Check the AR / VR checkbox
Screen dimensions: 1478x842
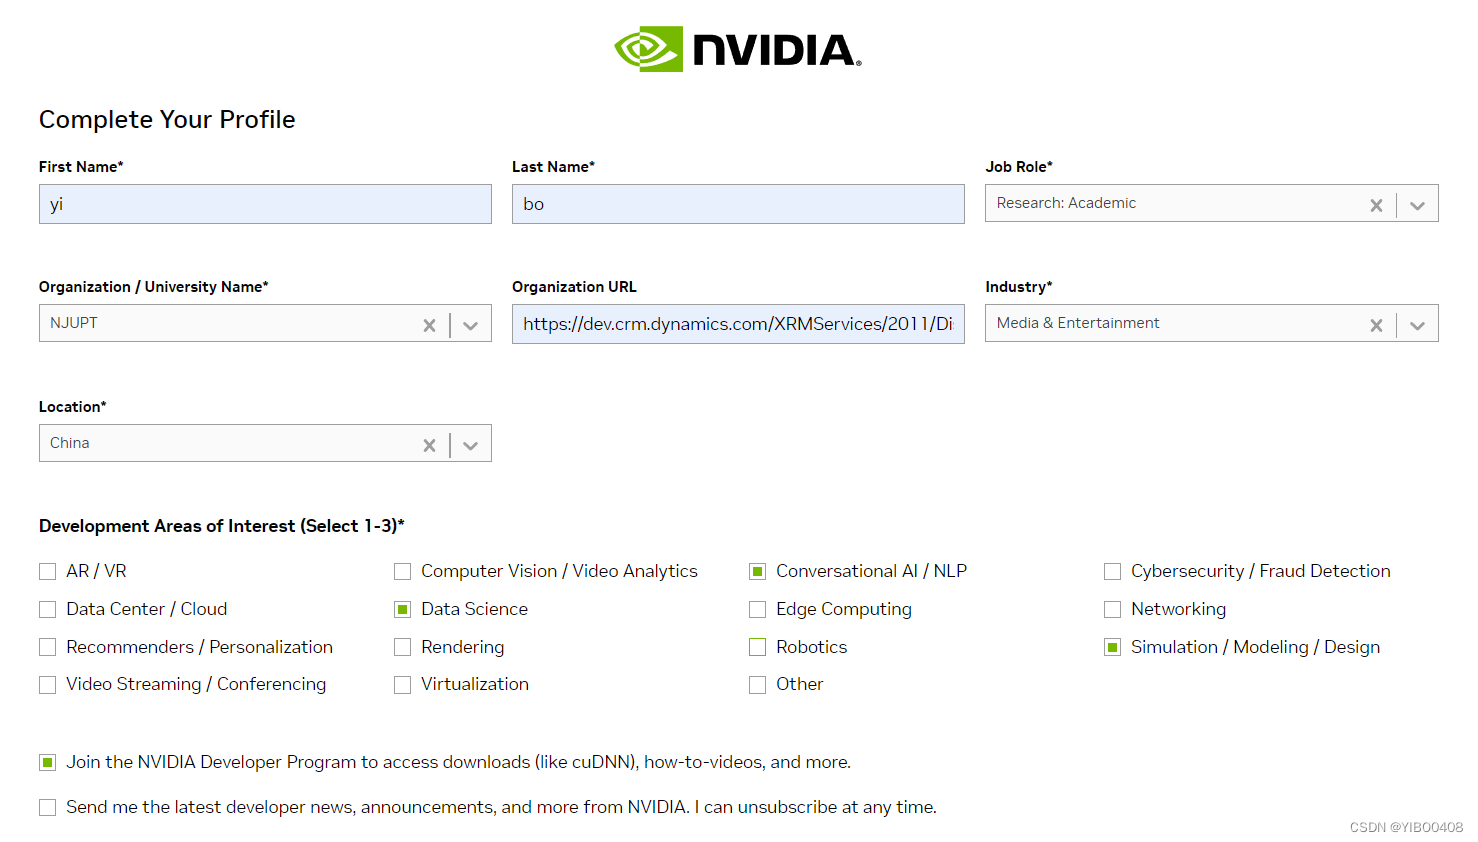[47, 571]
